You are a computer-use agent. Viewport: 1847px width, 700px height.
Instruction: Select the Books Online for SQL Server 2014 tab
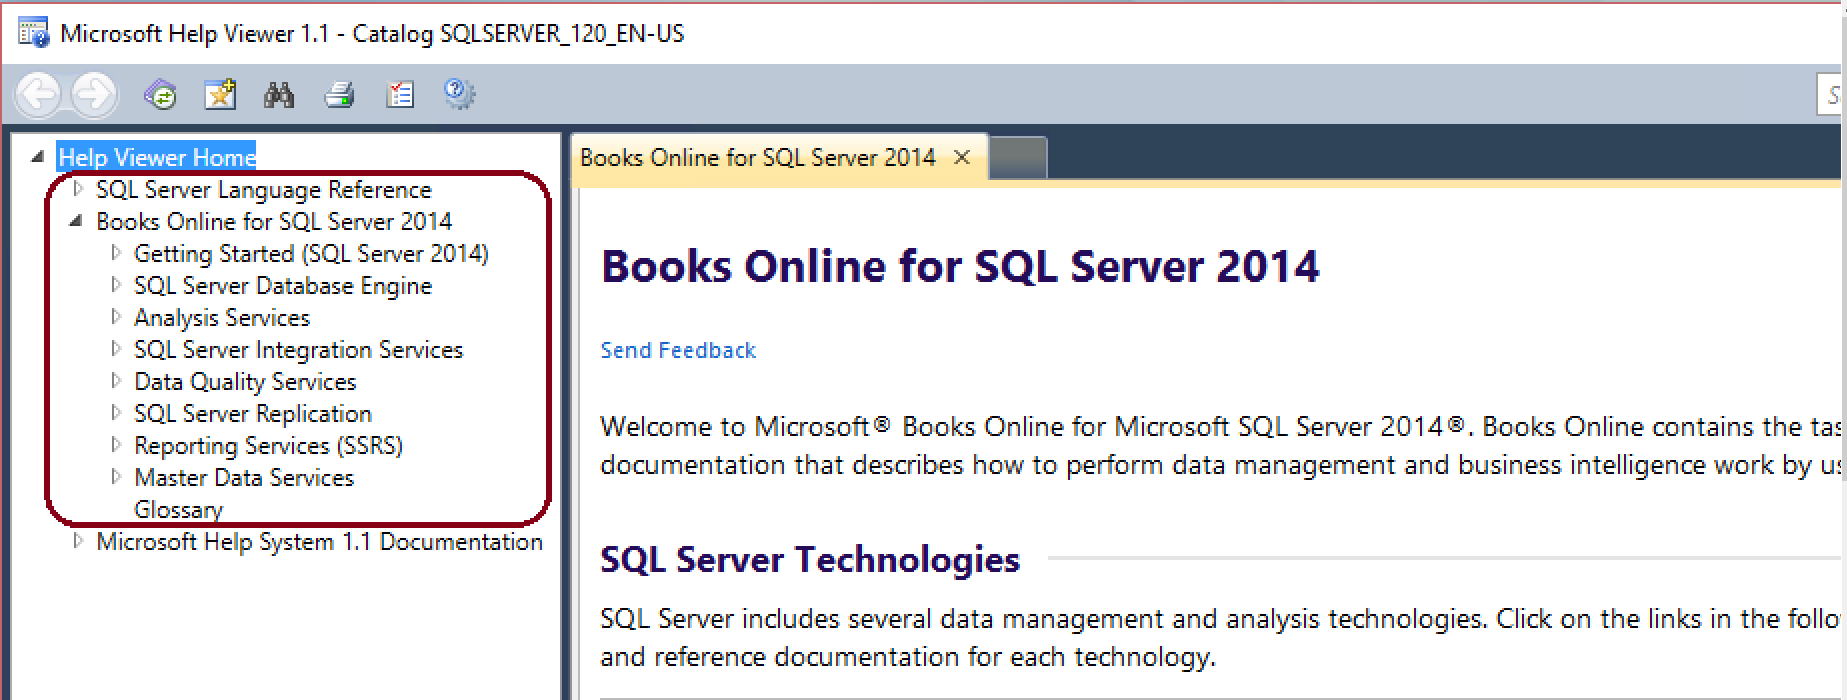(757, 157)
